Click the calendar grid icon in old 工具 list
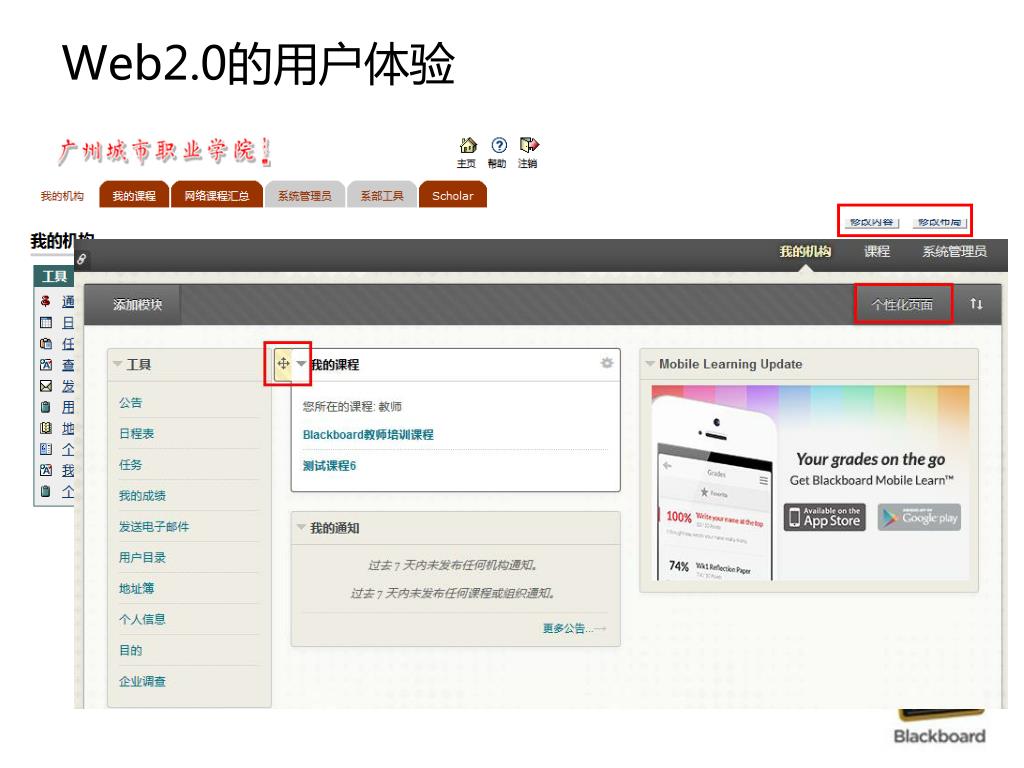The height and width of the screenshot is (768, 1024). (x=46, y=322)
